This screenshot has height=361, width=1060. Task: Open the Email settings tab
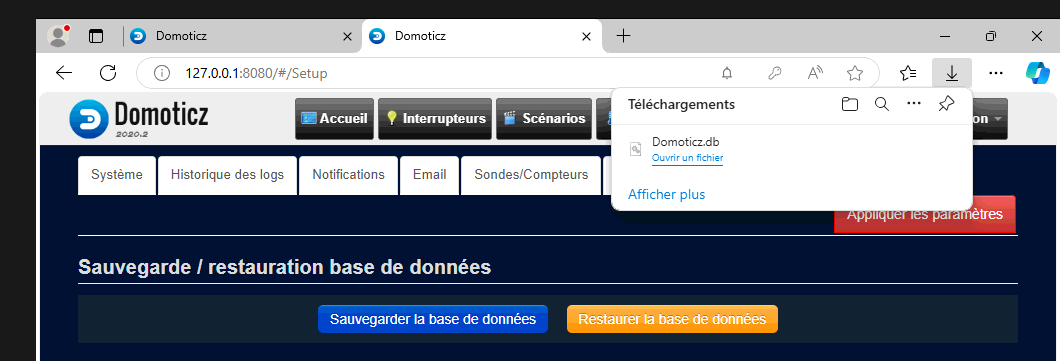pyautogui.click(x=429, y=175)
